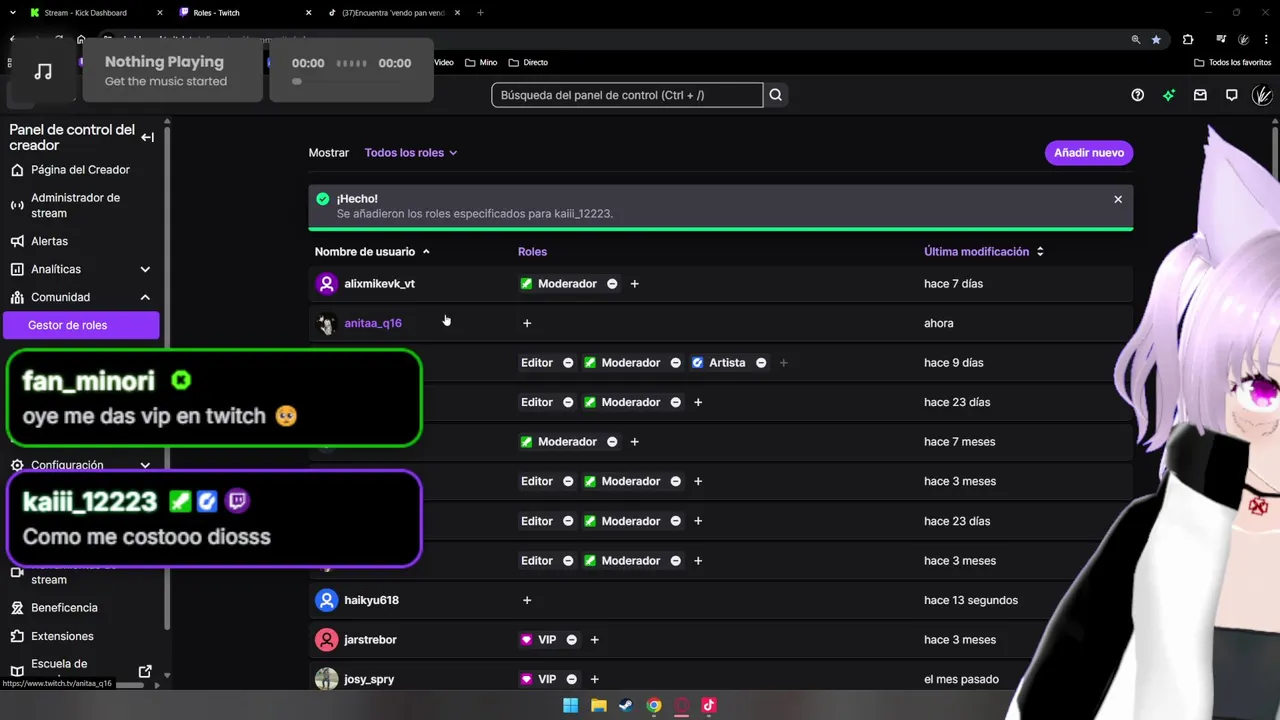Add a role in hace 7 meses row
Screen dimensions: 1280x720
tap(634, 442)
